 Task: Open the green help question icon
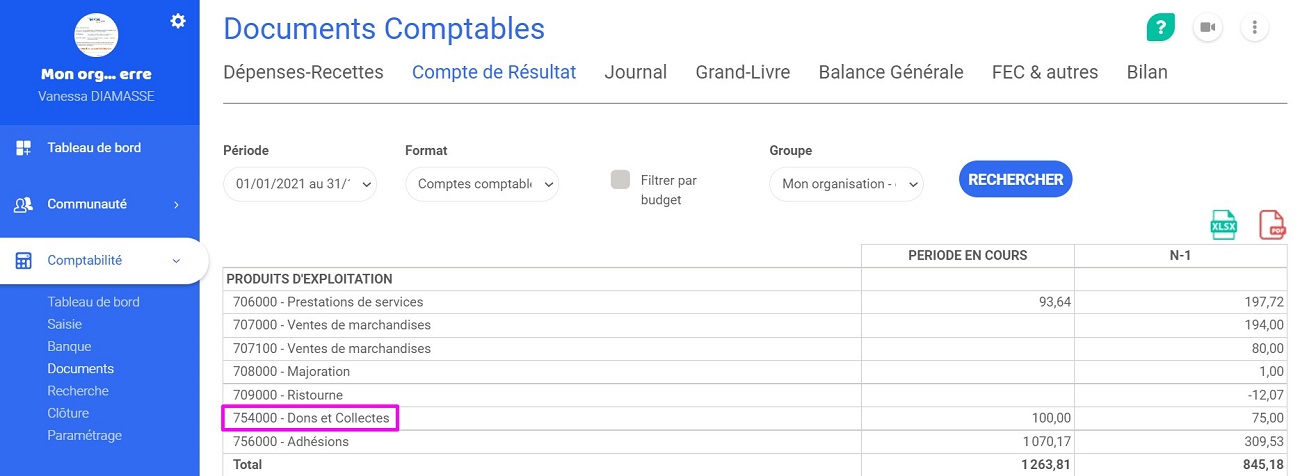pos(1160,27)
